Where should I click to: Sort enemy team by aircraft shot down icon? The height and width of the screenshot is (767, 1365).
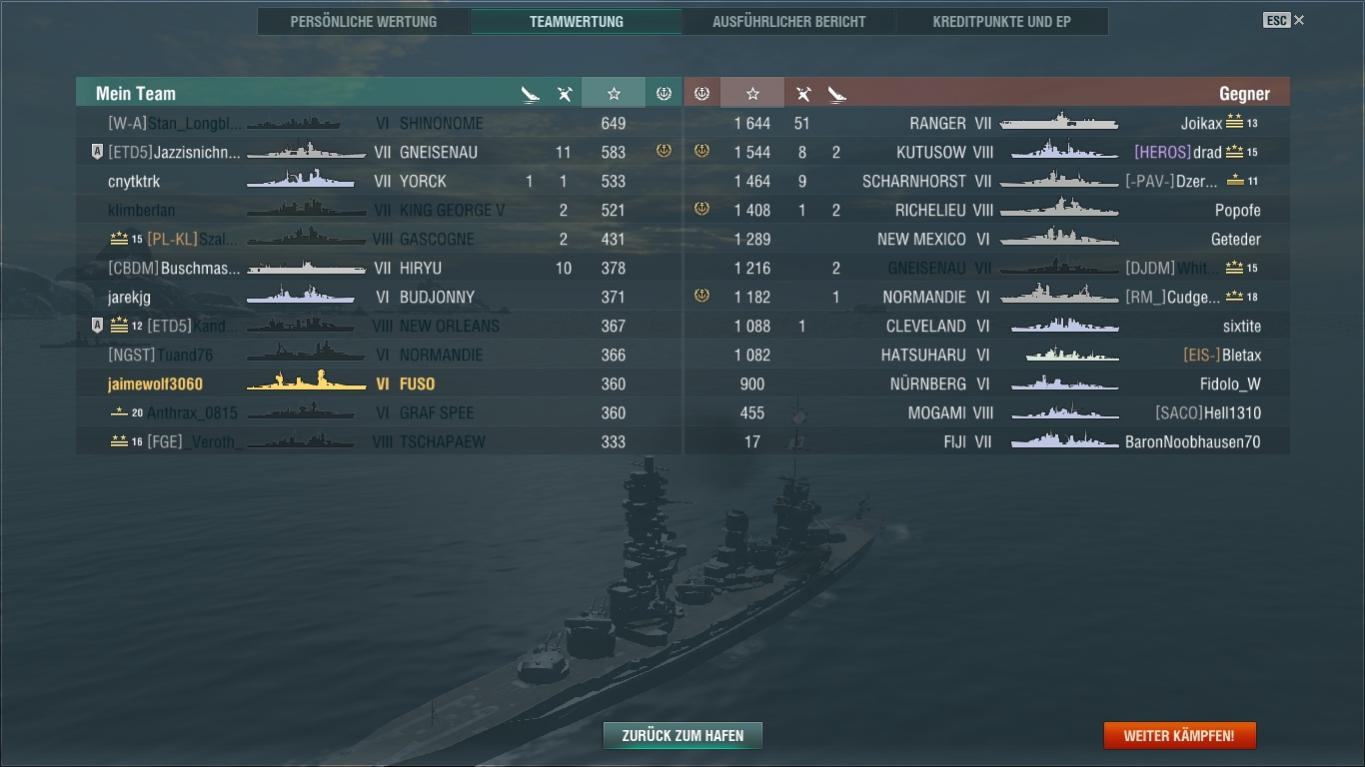(x=802, y=94)
